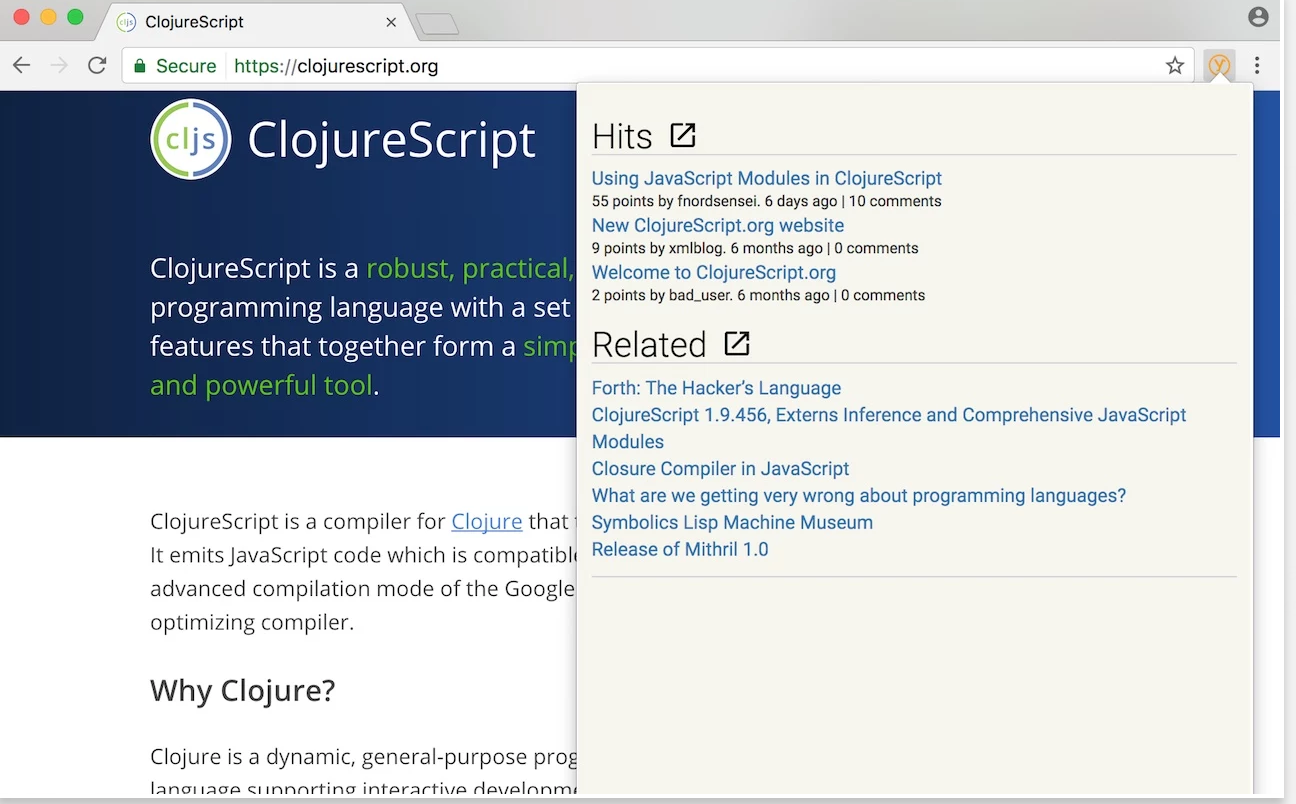Click the 'Secure' label in the address bar
Screen dimensions: 1296x804
click(186, 66)
